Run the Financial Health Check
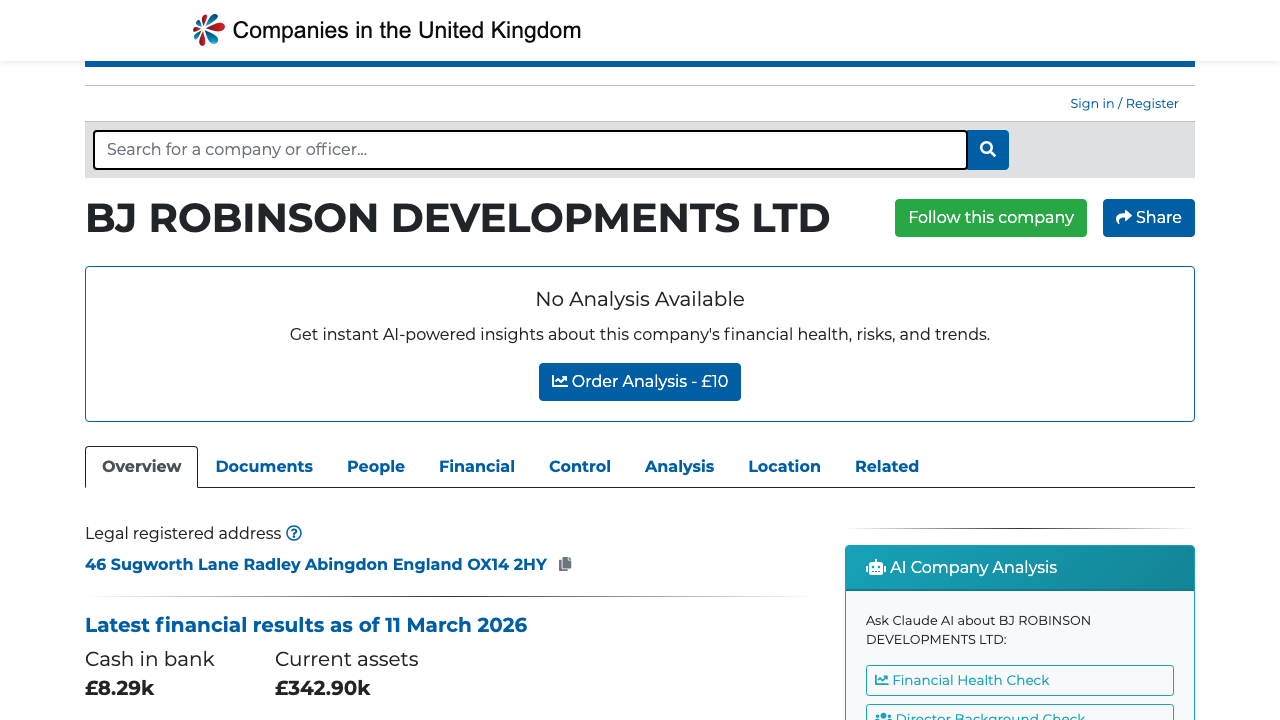 pos(1019,679)
